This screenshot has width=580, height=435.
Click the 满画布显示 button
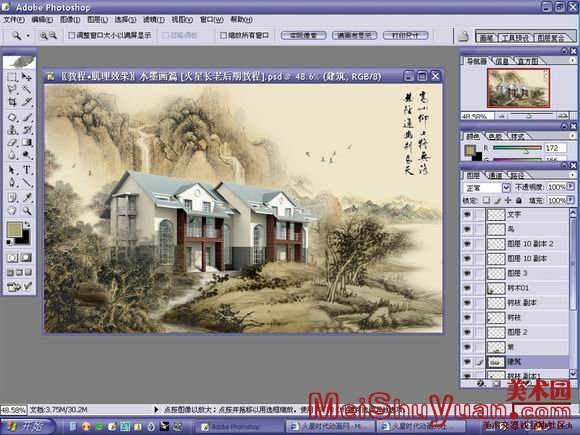tap(354, 36)
